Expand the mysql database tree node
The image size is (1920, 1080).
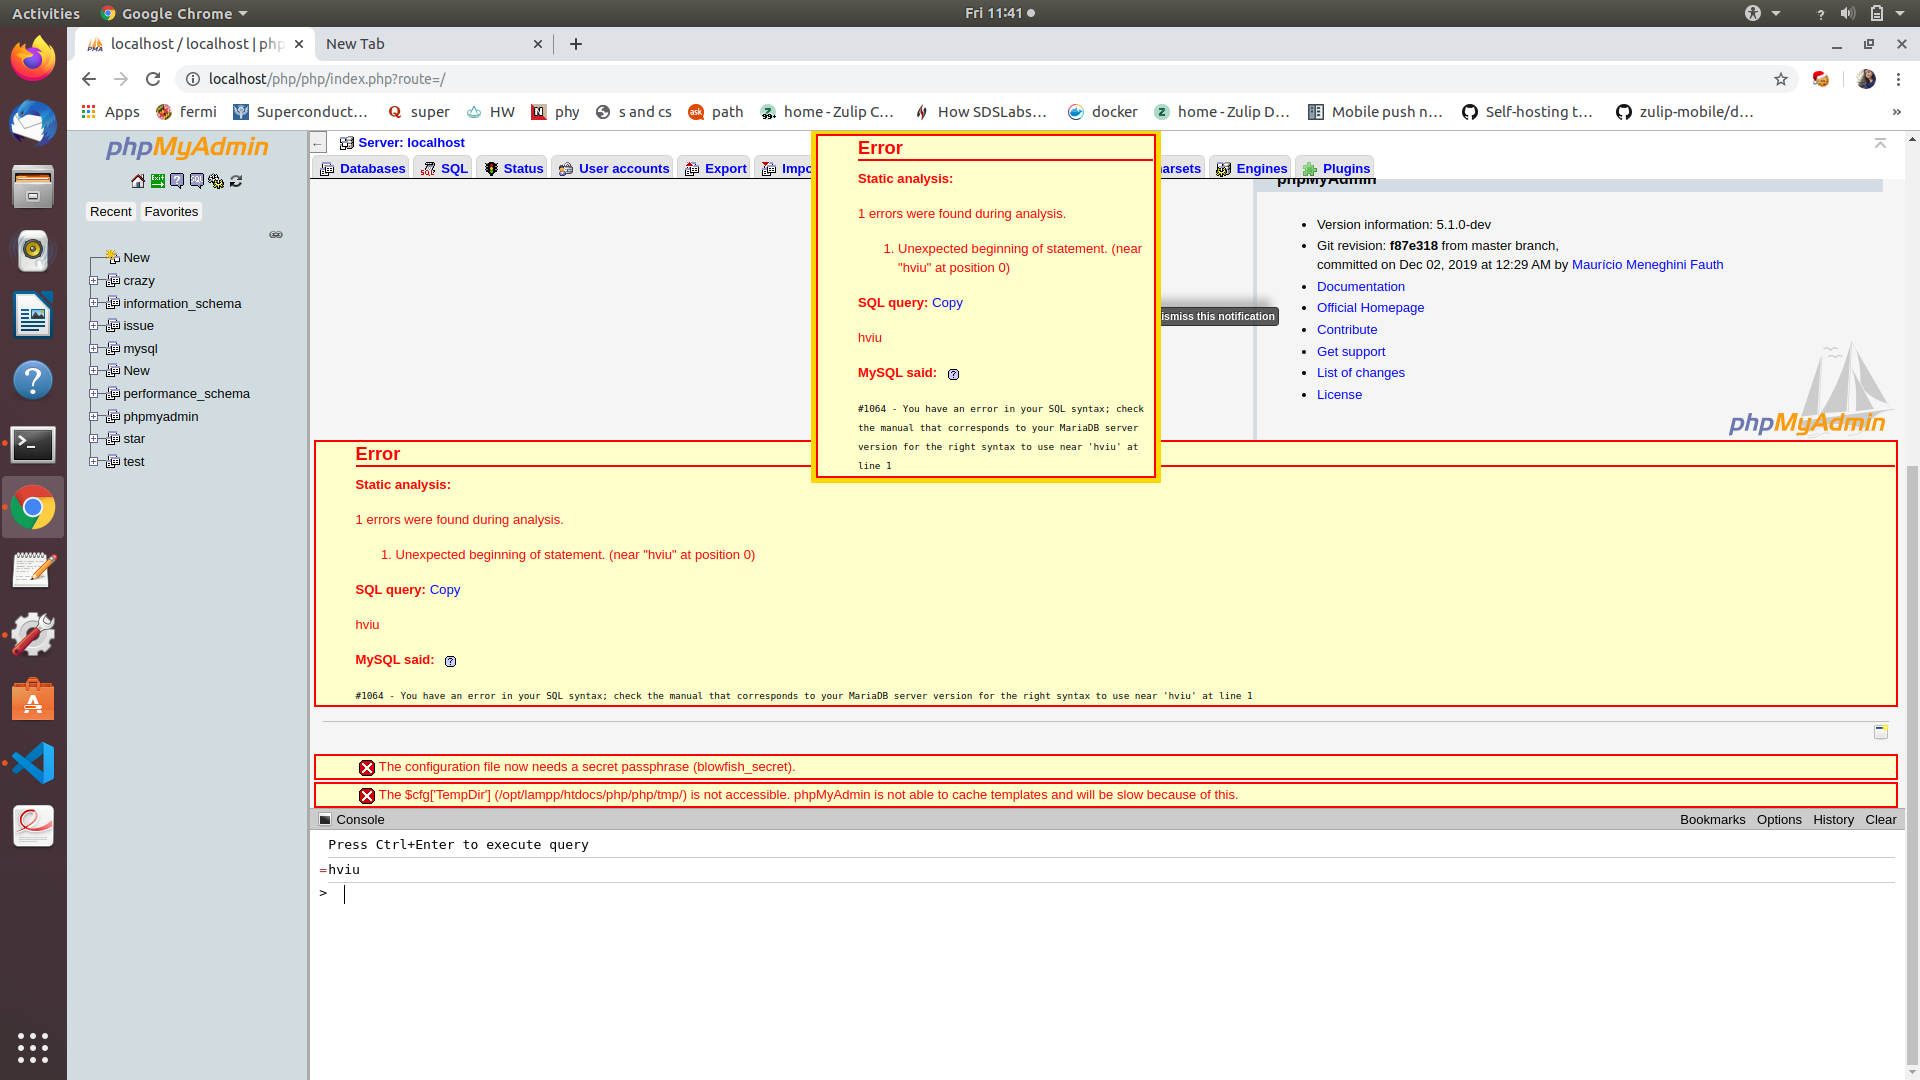pos(95,348)
